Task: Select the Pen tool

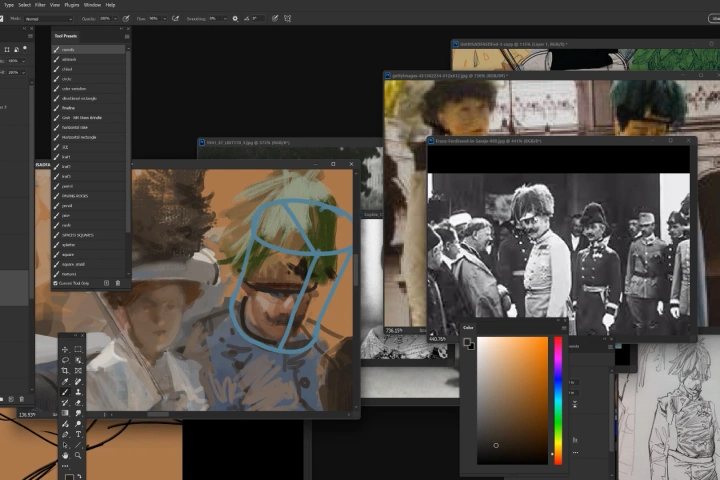Action: click(x=65, y=434)
